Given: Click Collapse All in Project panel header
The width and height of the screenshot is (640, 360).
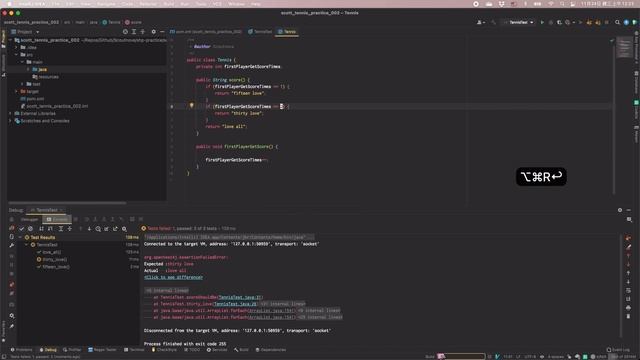Looking at the screenshot, I should click(142, 31).
